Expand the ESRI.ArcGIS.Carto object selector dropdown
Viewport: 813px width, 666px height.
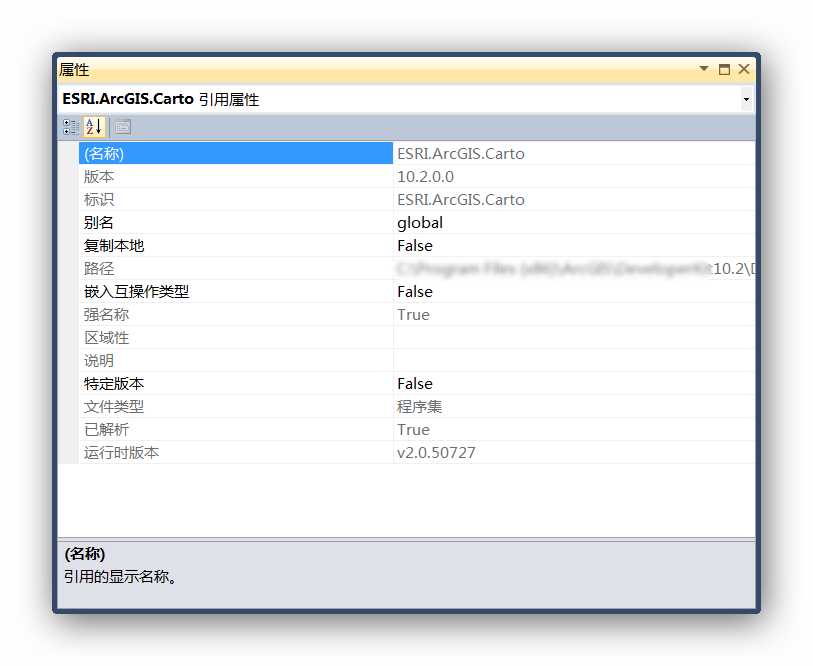[x=746, y=100]
